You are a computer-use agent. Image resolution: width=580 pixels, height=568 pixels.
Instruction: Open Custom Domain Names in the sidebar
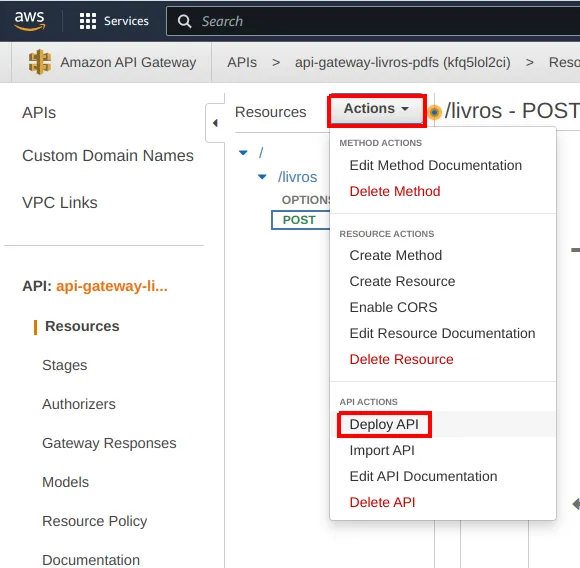tap(108, 156)
